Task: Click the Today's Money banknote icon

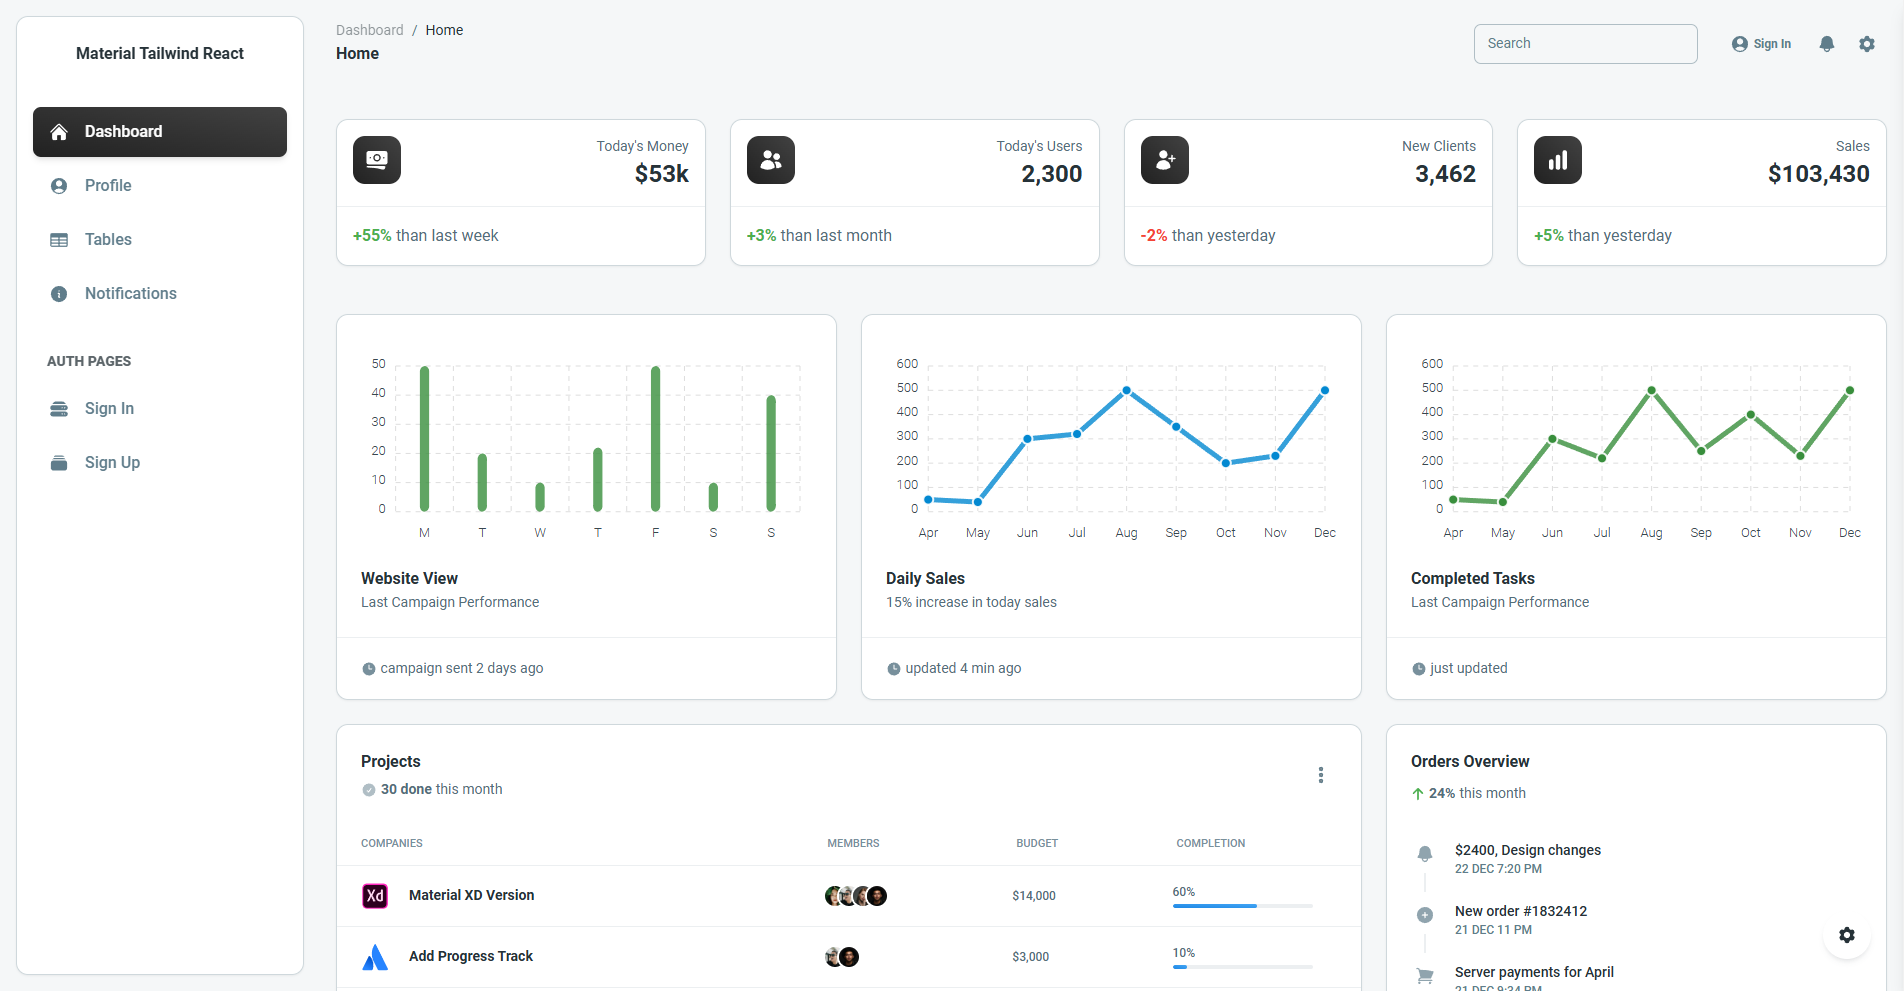Action: click(x=377, y=160)
